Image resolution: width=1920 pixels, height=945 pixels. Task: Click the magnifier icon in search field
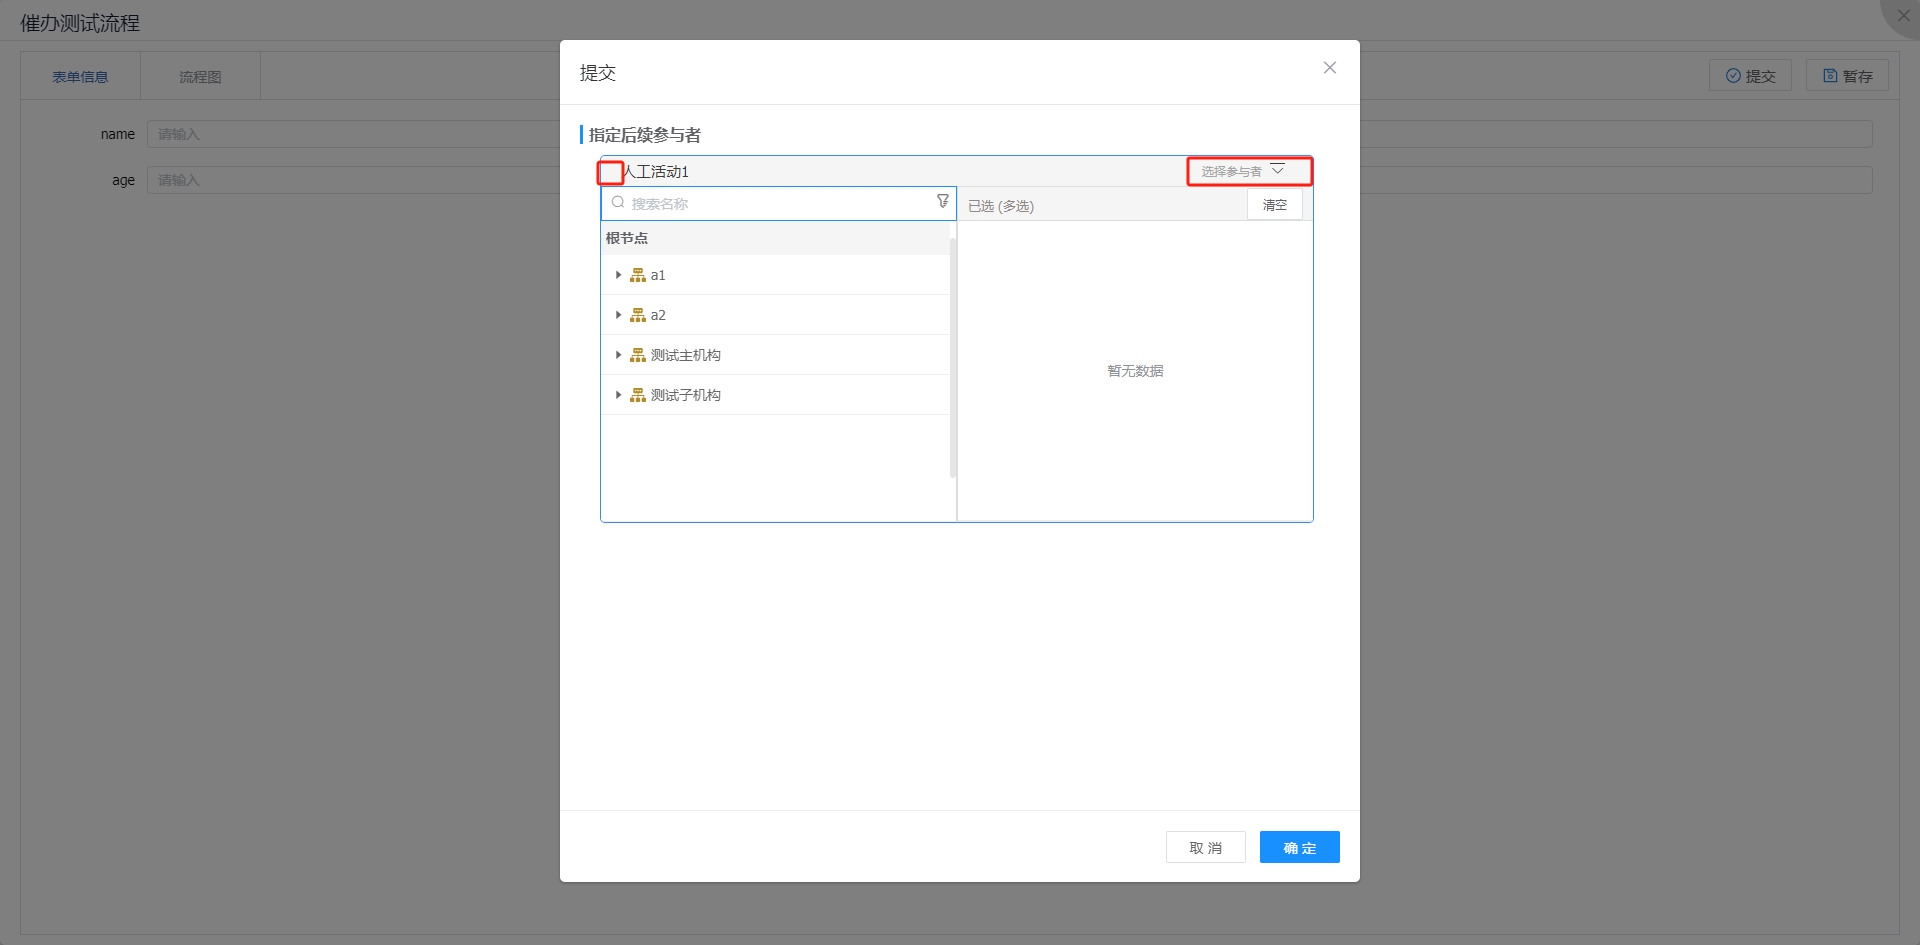(x=618, y=203)
